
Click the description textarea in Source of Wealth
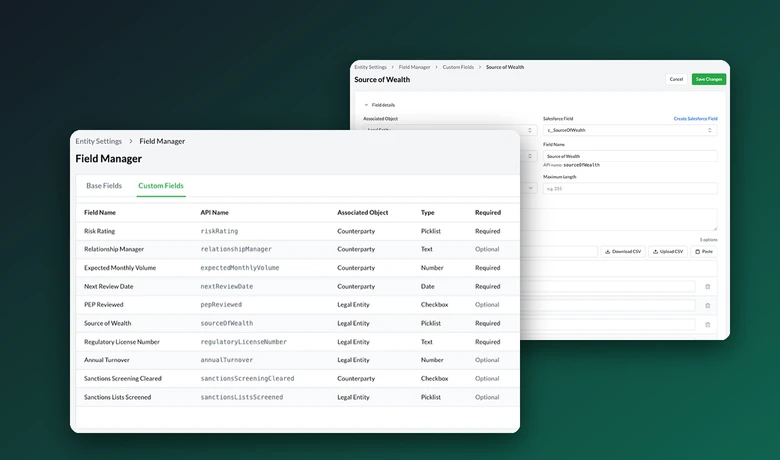pyautogui.click(x=618, y=219)
